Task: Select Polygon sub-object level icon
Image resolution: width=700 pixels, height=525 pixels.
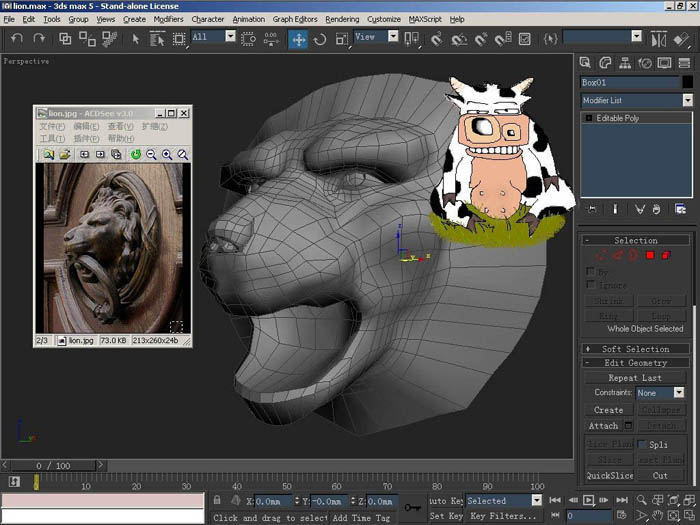Action: (650, 255)
